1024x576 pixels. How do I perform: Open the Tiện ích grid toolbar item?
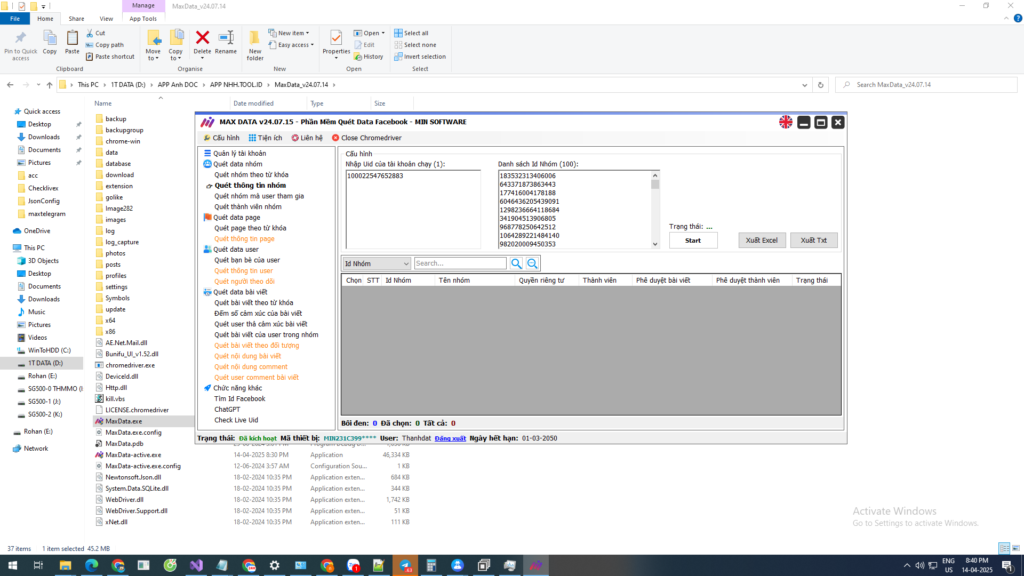tap(264, 138)
